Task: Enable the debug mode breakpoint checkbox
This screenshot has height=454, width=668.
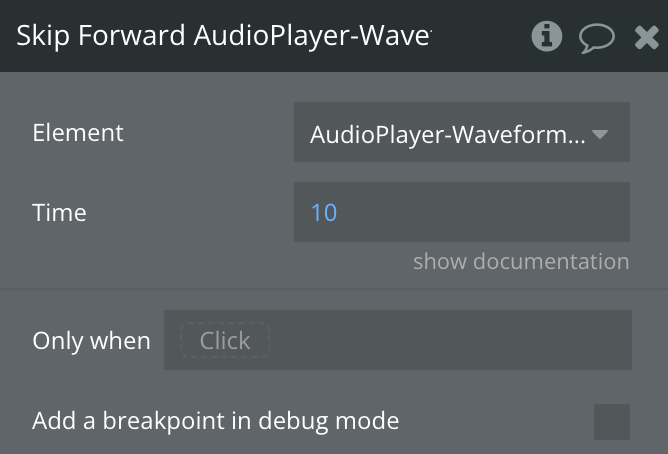Action: click(x=612, y=422)
